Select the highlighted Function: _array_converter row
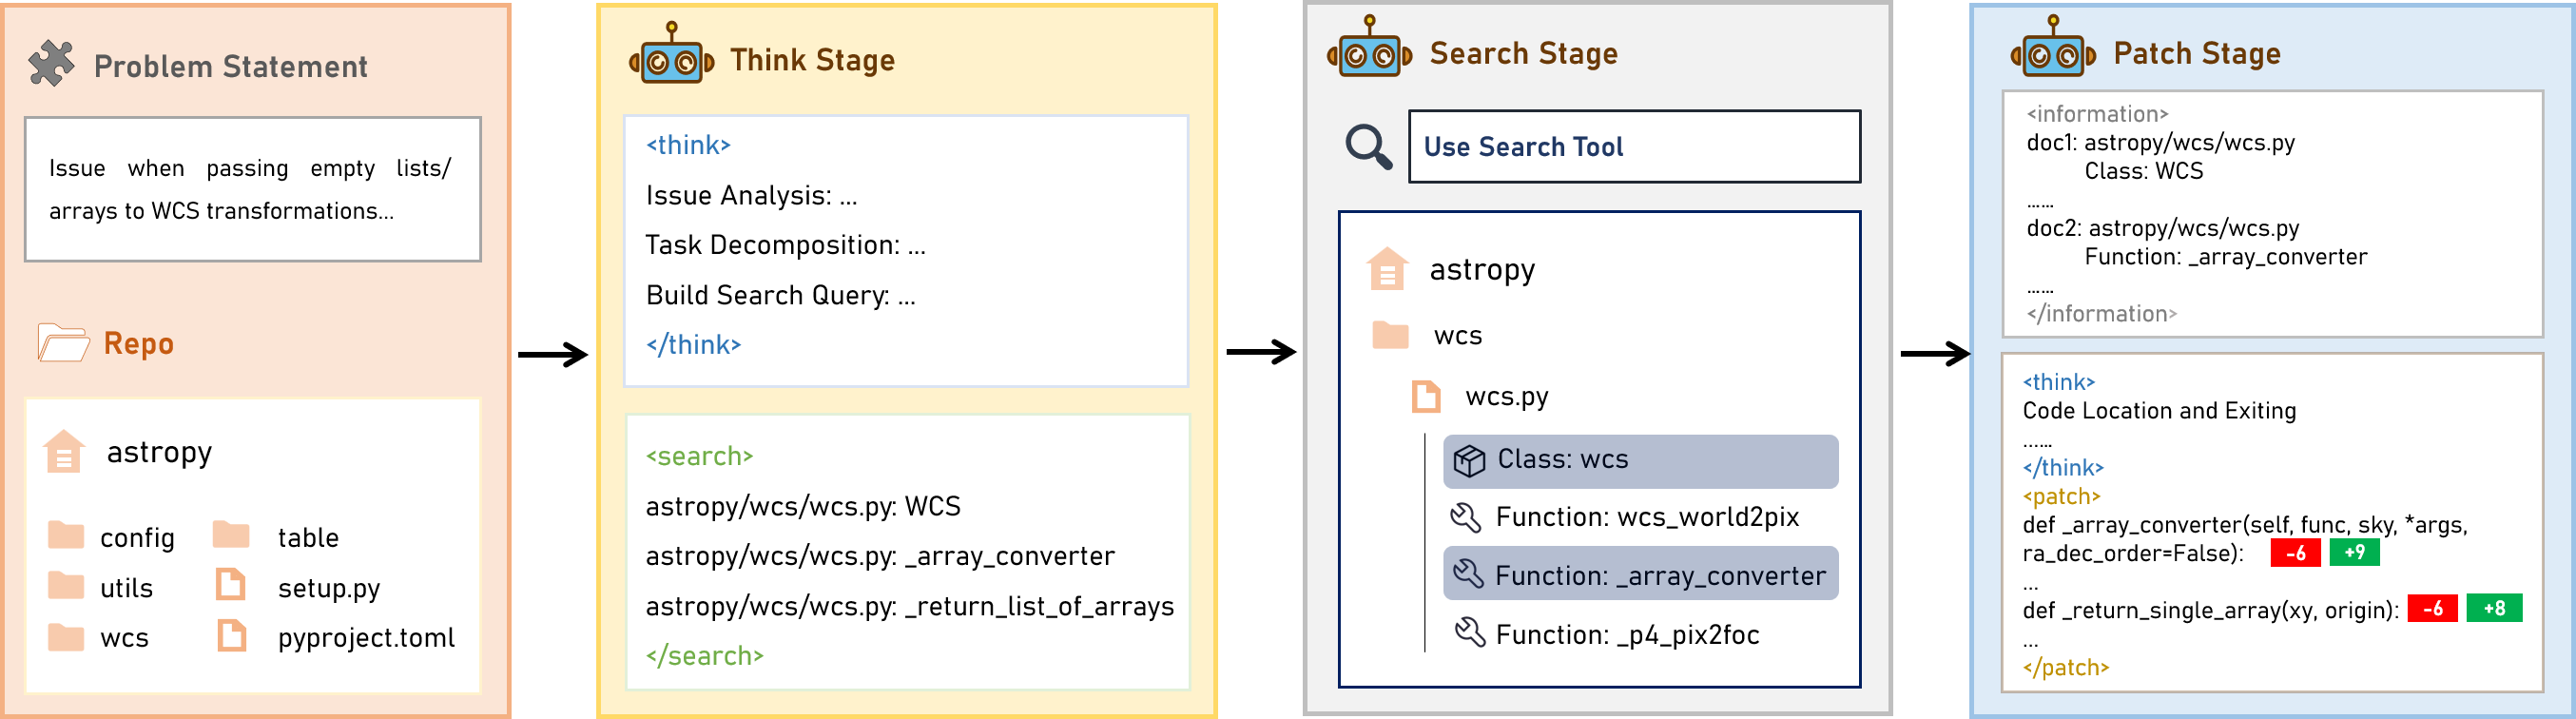 (x=1640, y=573)
